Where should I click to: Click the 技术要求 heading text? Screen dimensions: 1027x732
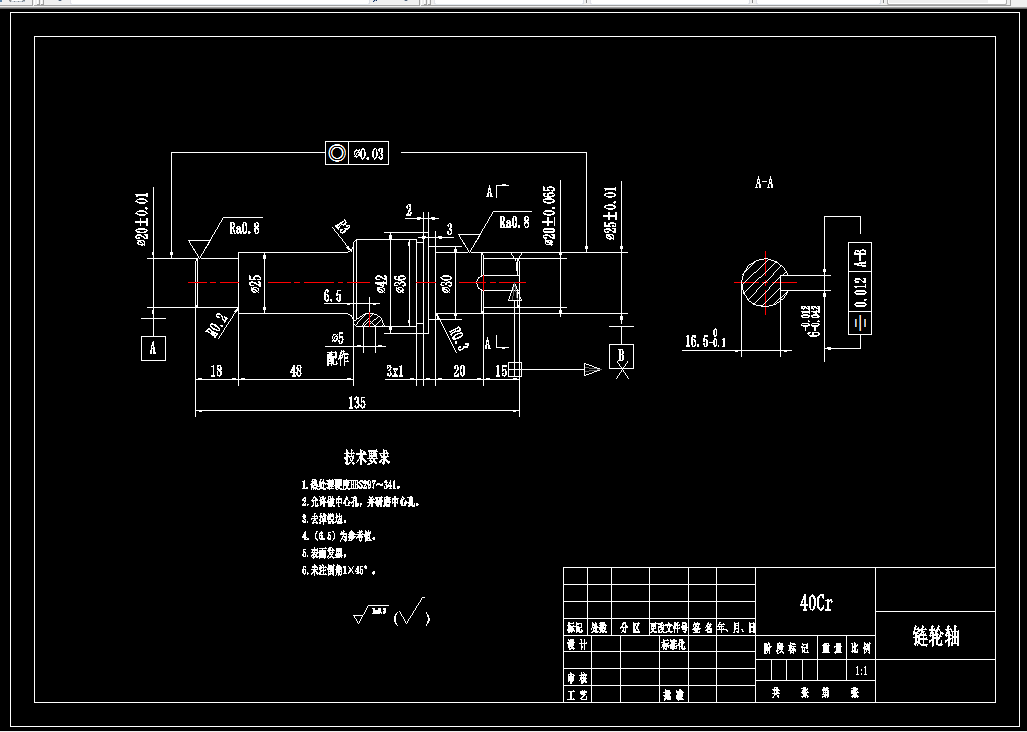click(369, 455)
